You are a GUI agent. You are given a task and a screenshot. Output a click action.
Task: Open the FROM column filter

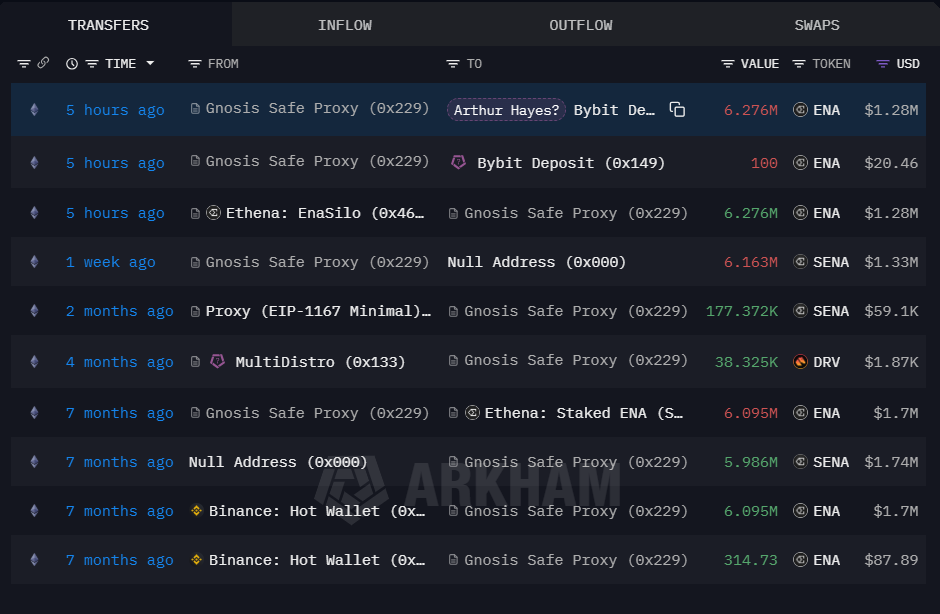pyautogui.click(x=195, y=64)
